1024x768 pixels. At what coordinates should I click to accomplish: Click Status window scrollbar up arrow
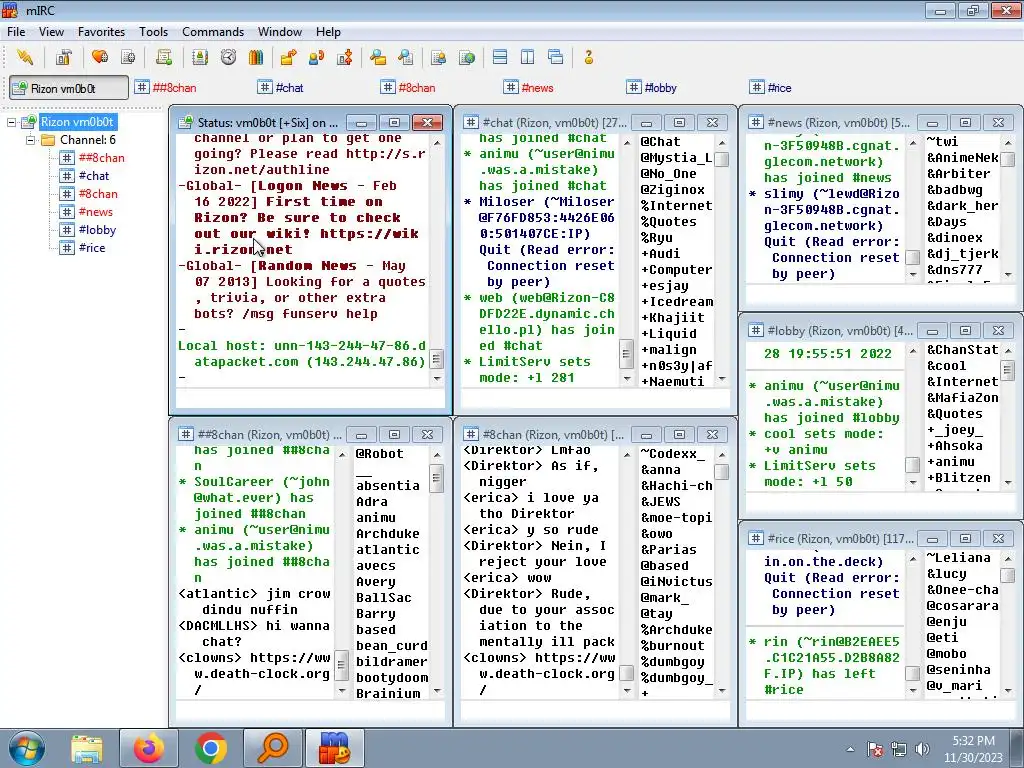(x=437, y=142)
